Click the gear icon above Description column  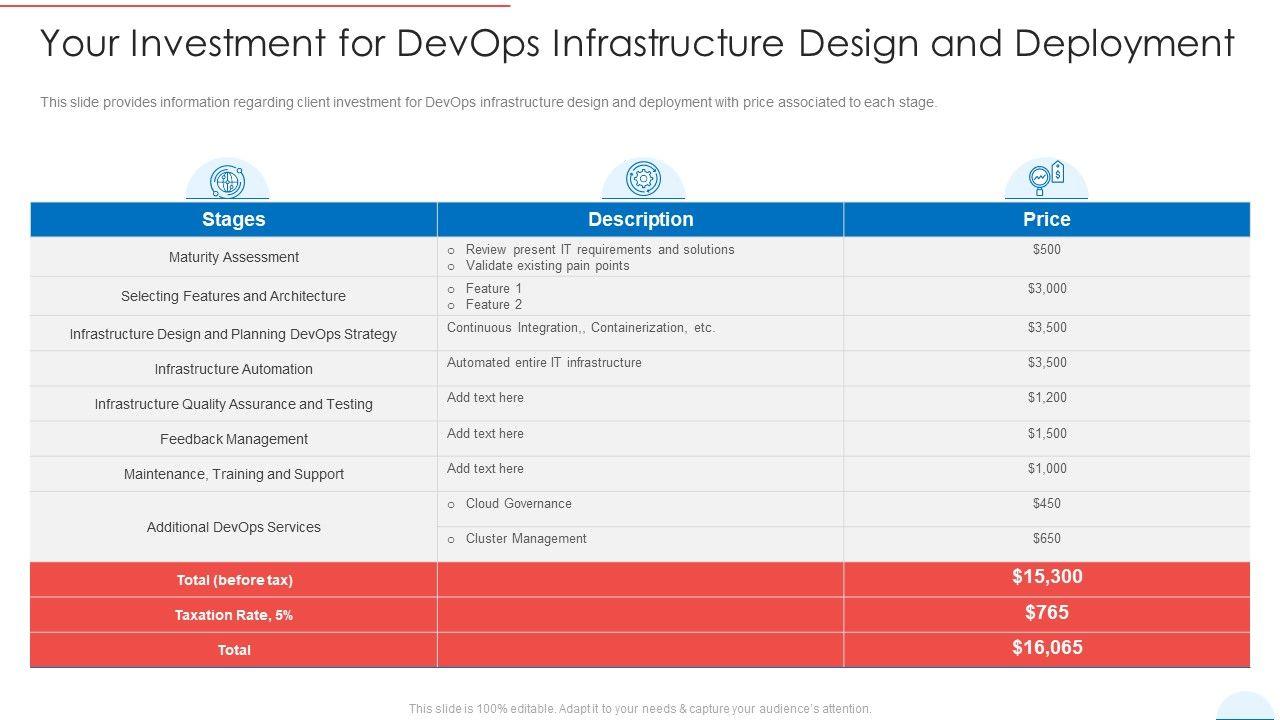tap(642, 180)
